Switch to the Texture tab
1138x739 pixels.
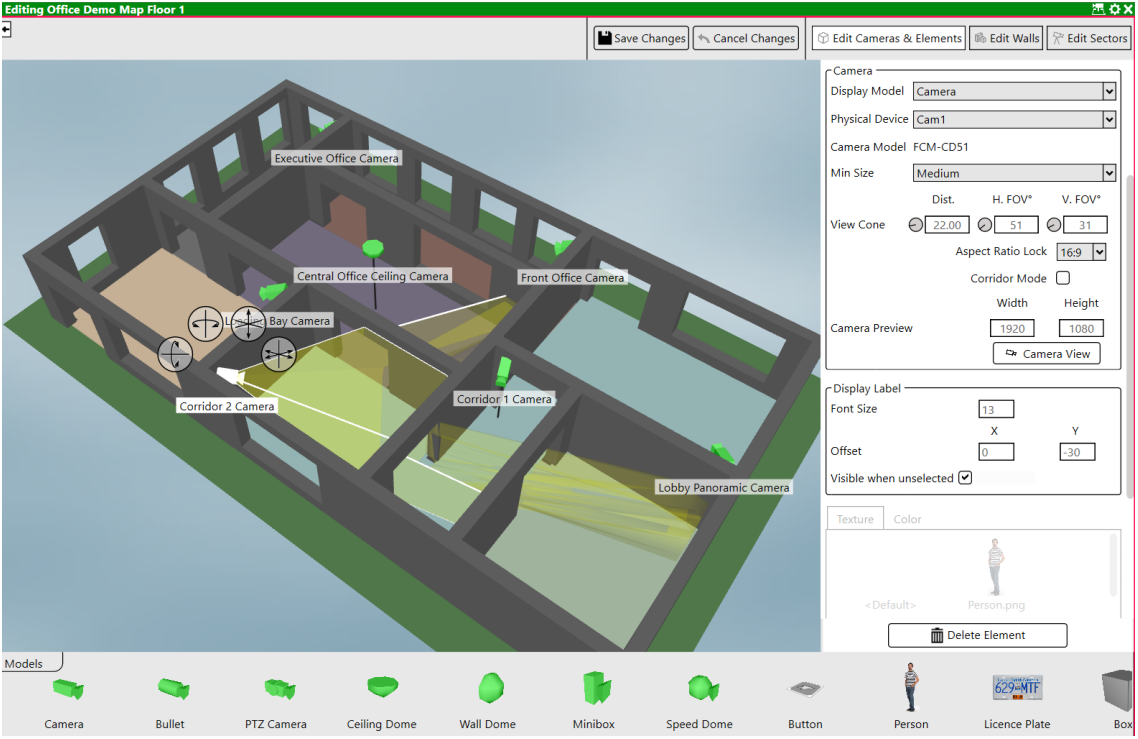(855, 519)
